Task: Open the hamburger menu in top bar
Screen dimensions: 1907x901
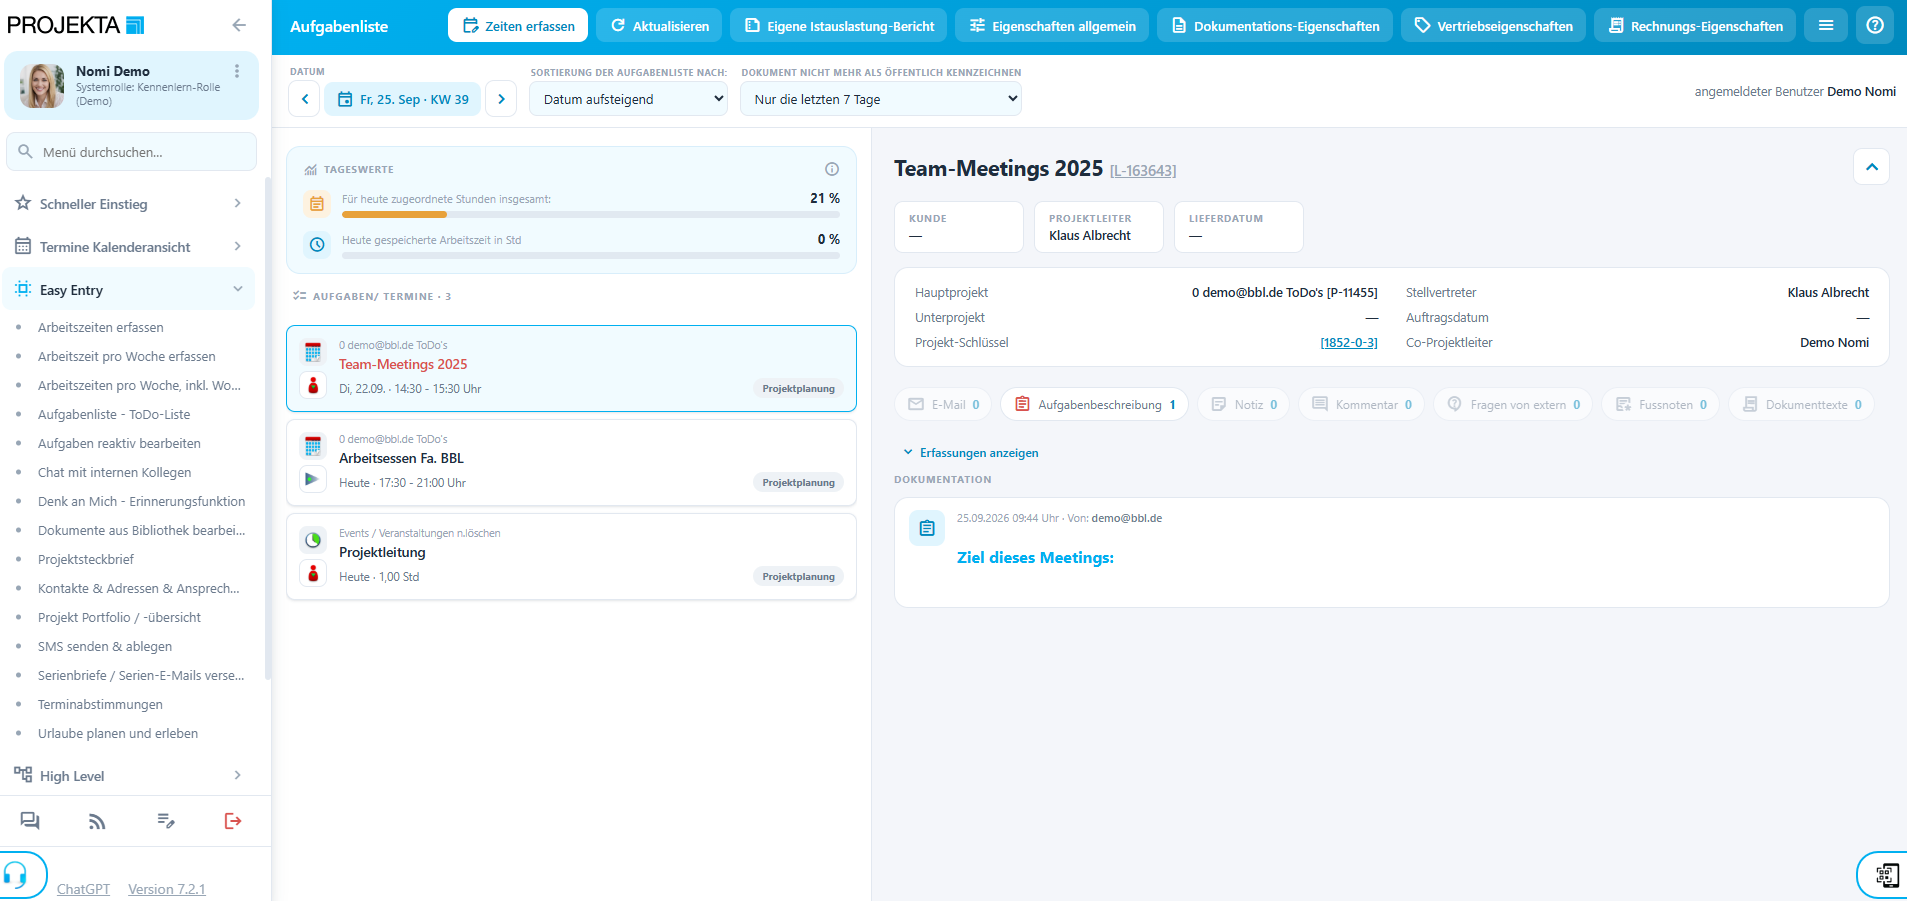Action: 1825,26
